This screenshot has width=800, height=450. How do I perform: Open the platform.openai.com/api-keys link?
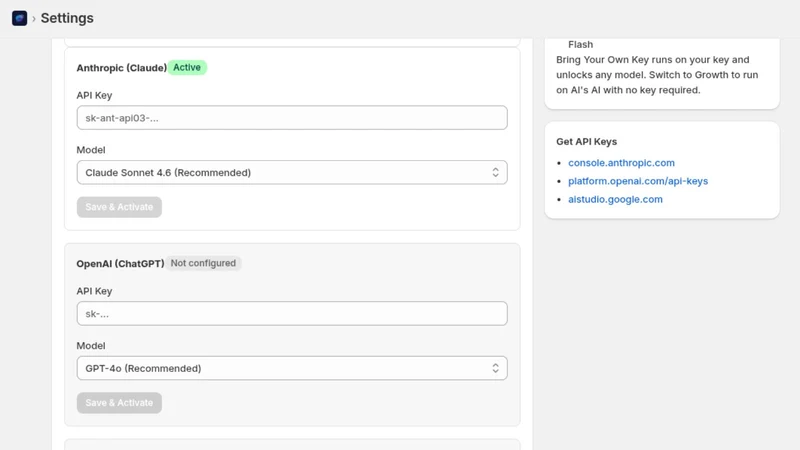pos(638,181)
